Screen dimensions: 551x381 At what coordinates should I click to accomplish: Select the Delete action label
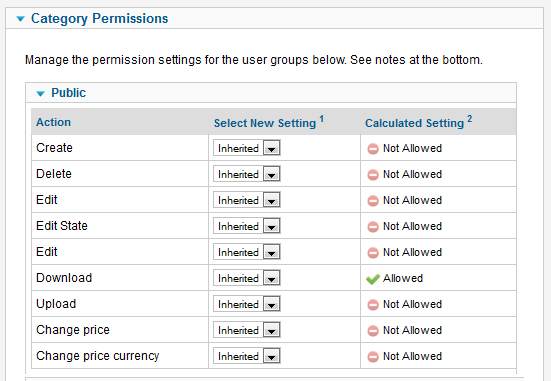coord(54,174)
